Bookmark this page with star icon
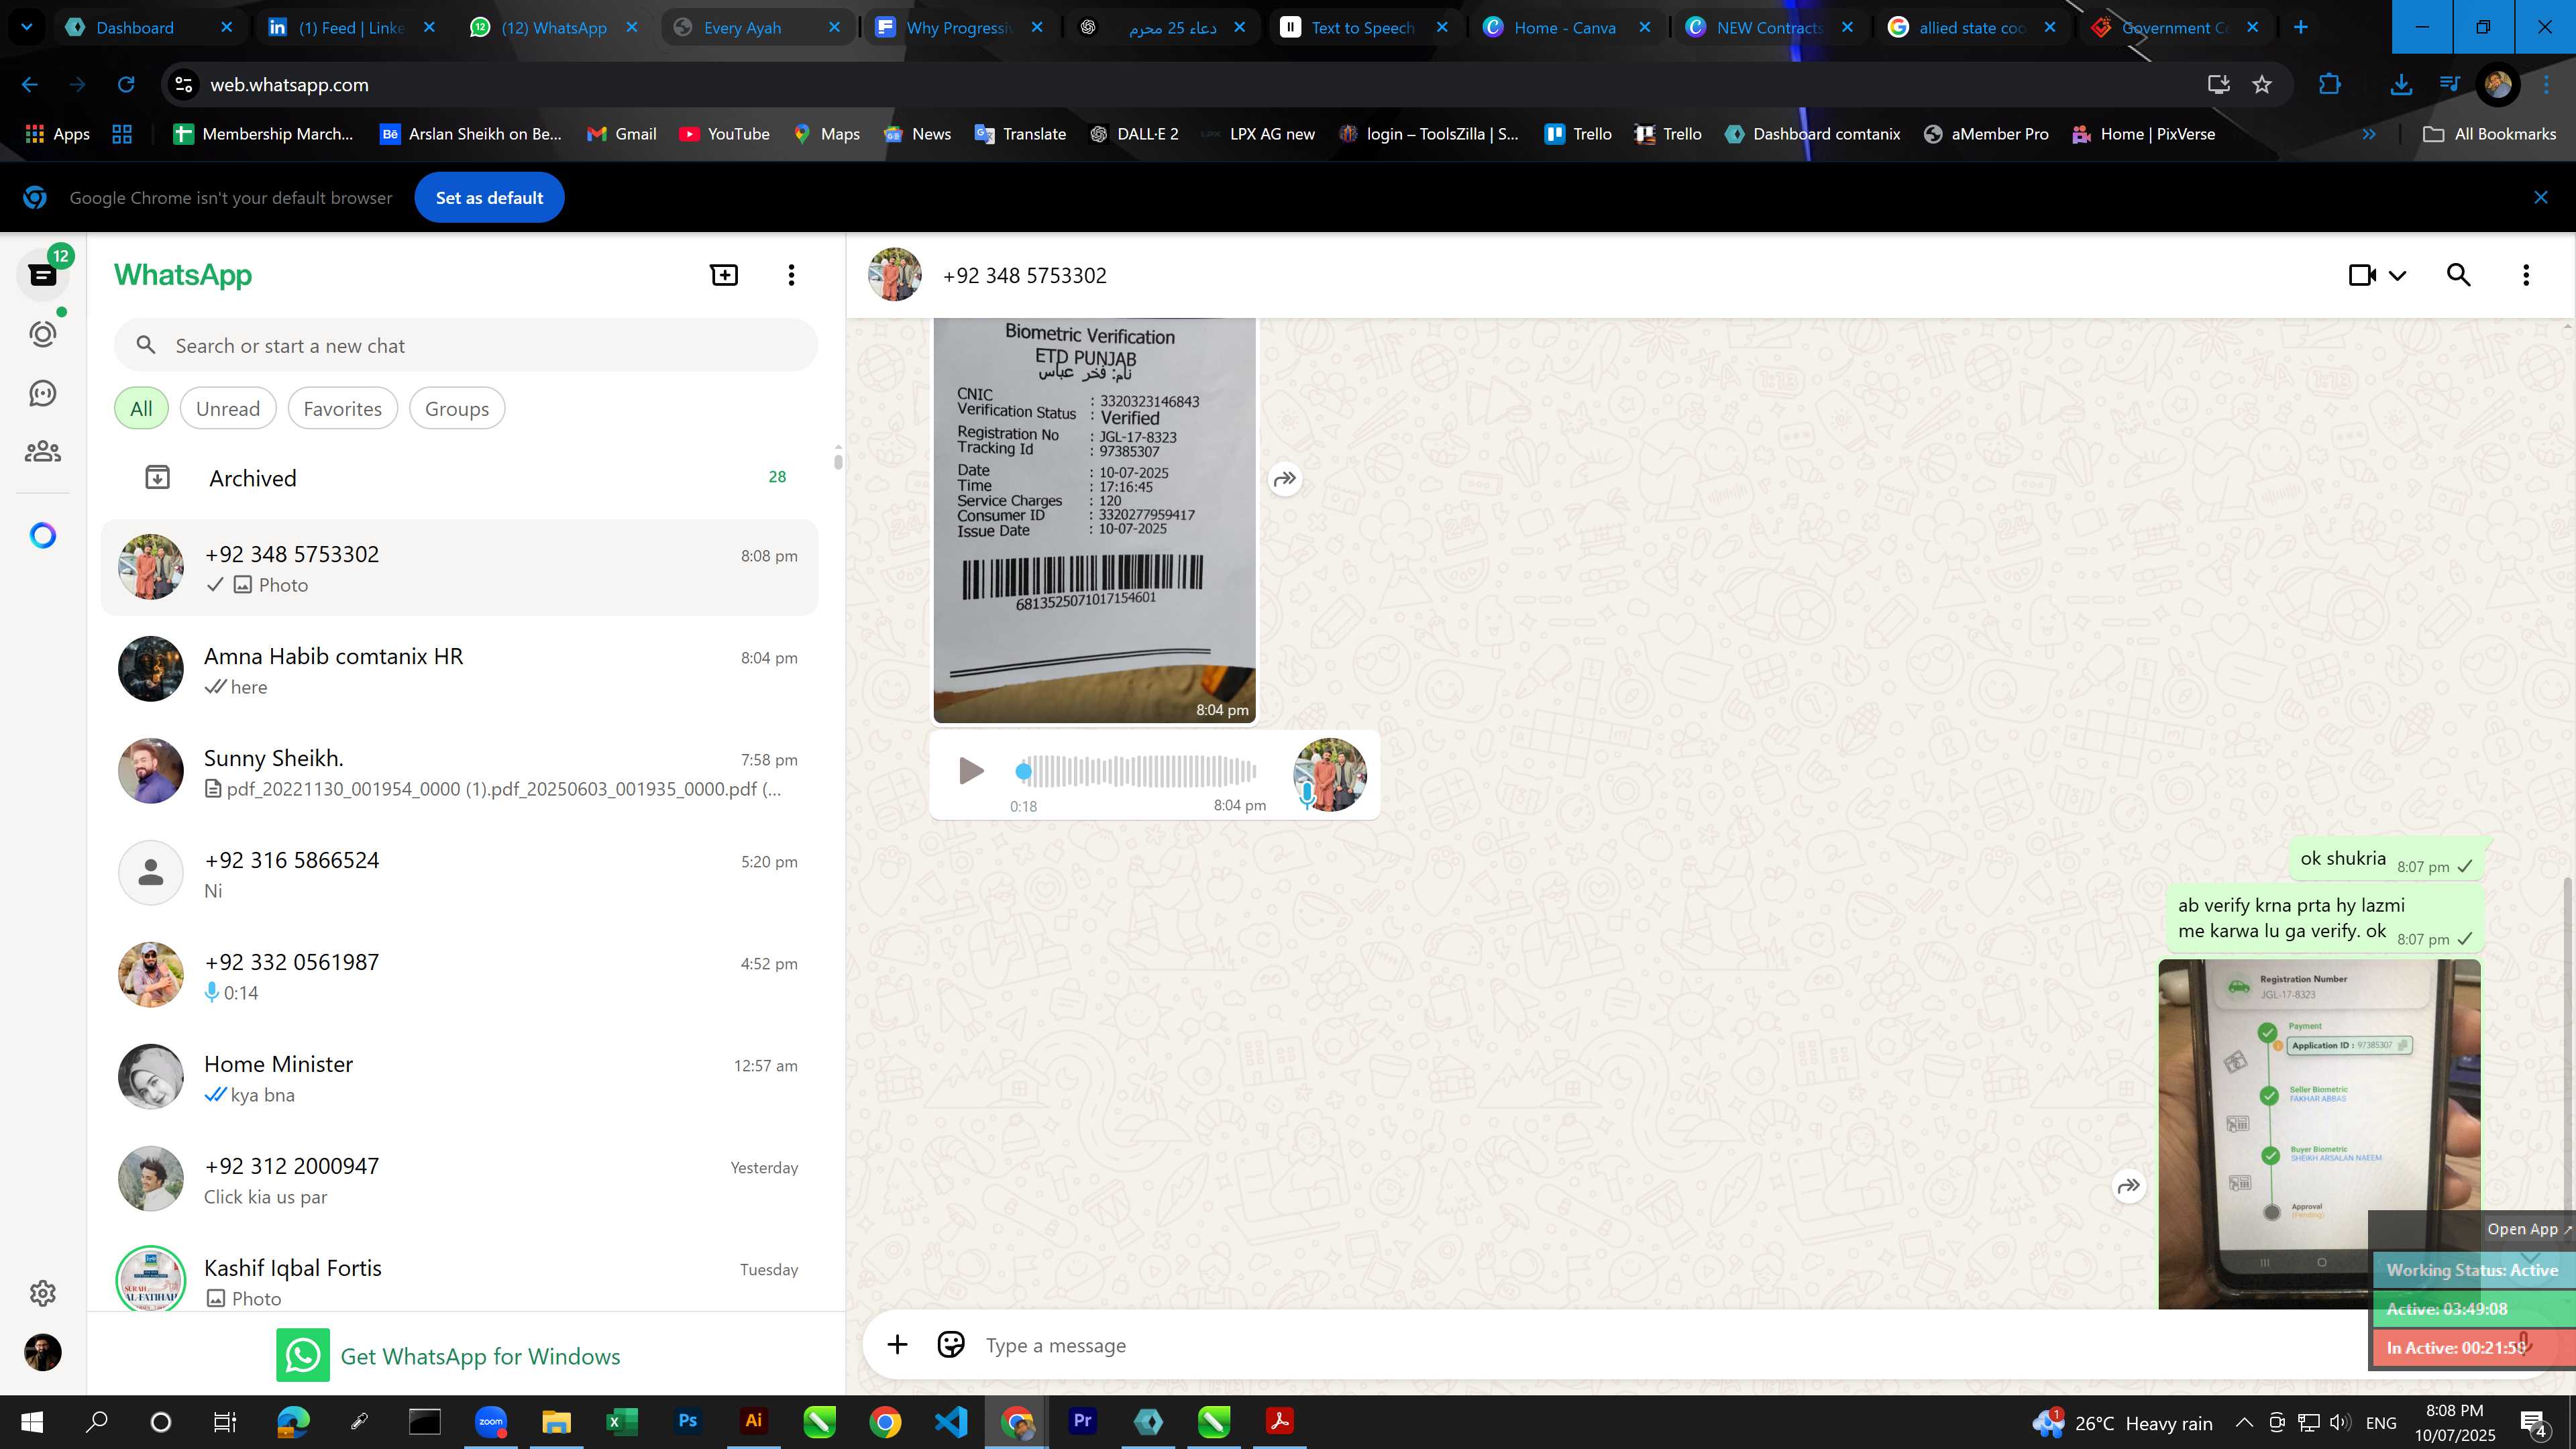 tap(2262, 85)
